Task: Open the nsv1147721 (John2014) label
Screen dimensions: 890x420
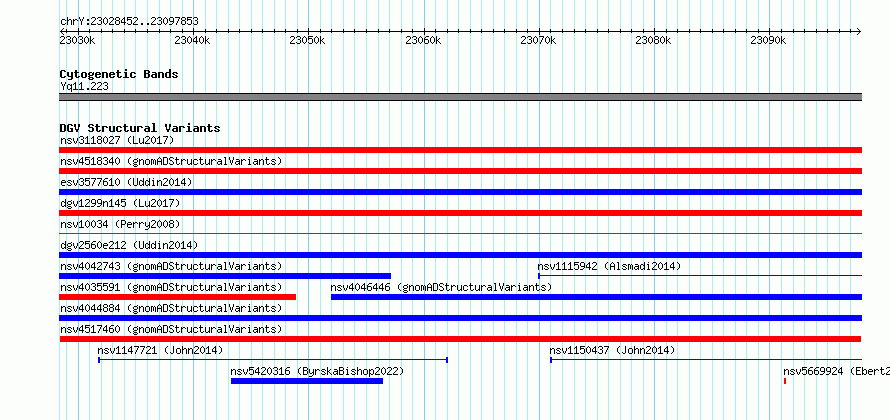Action: point(160,350)
